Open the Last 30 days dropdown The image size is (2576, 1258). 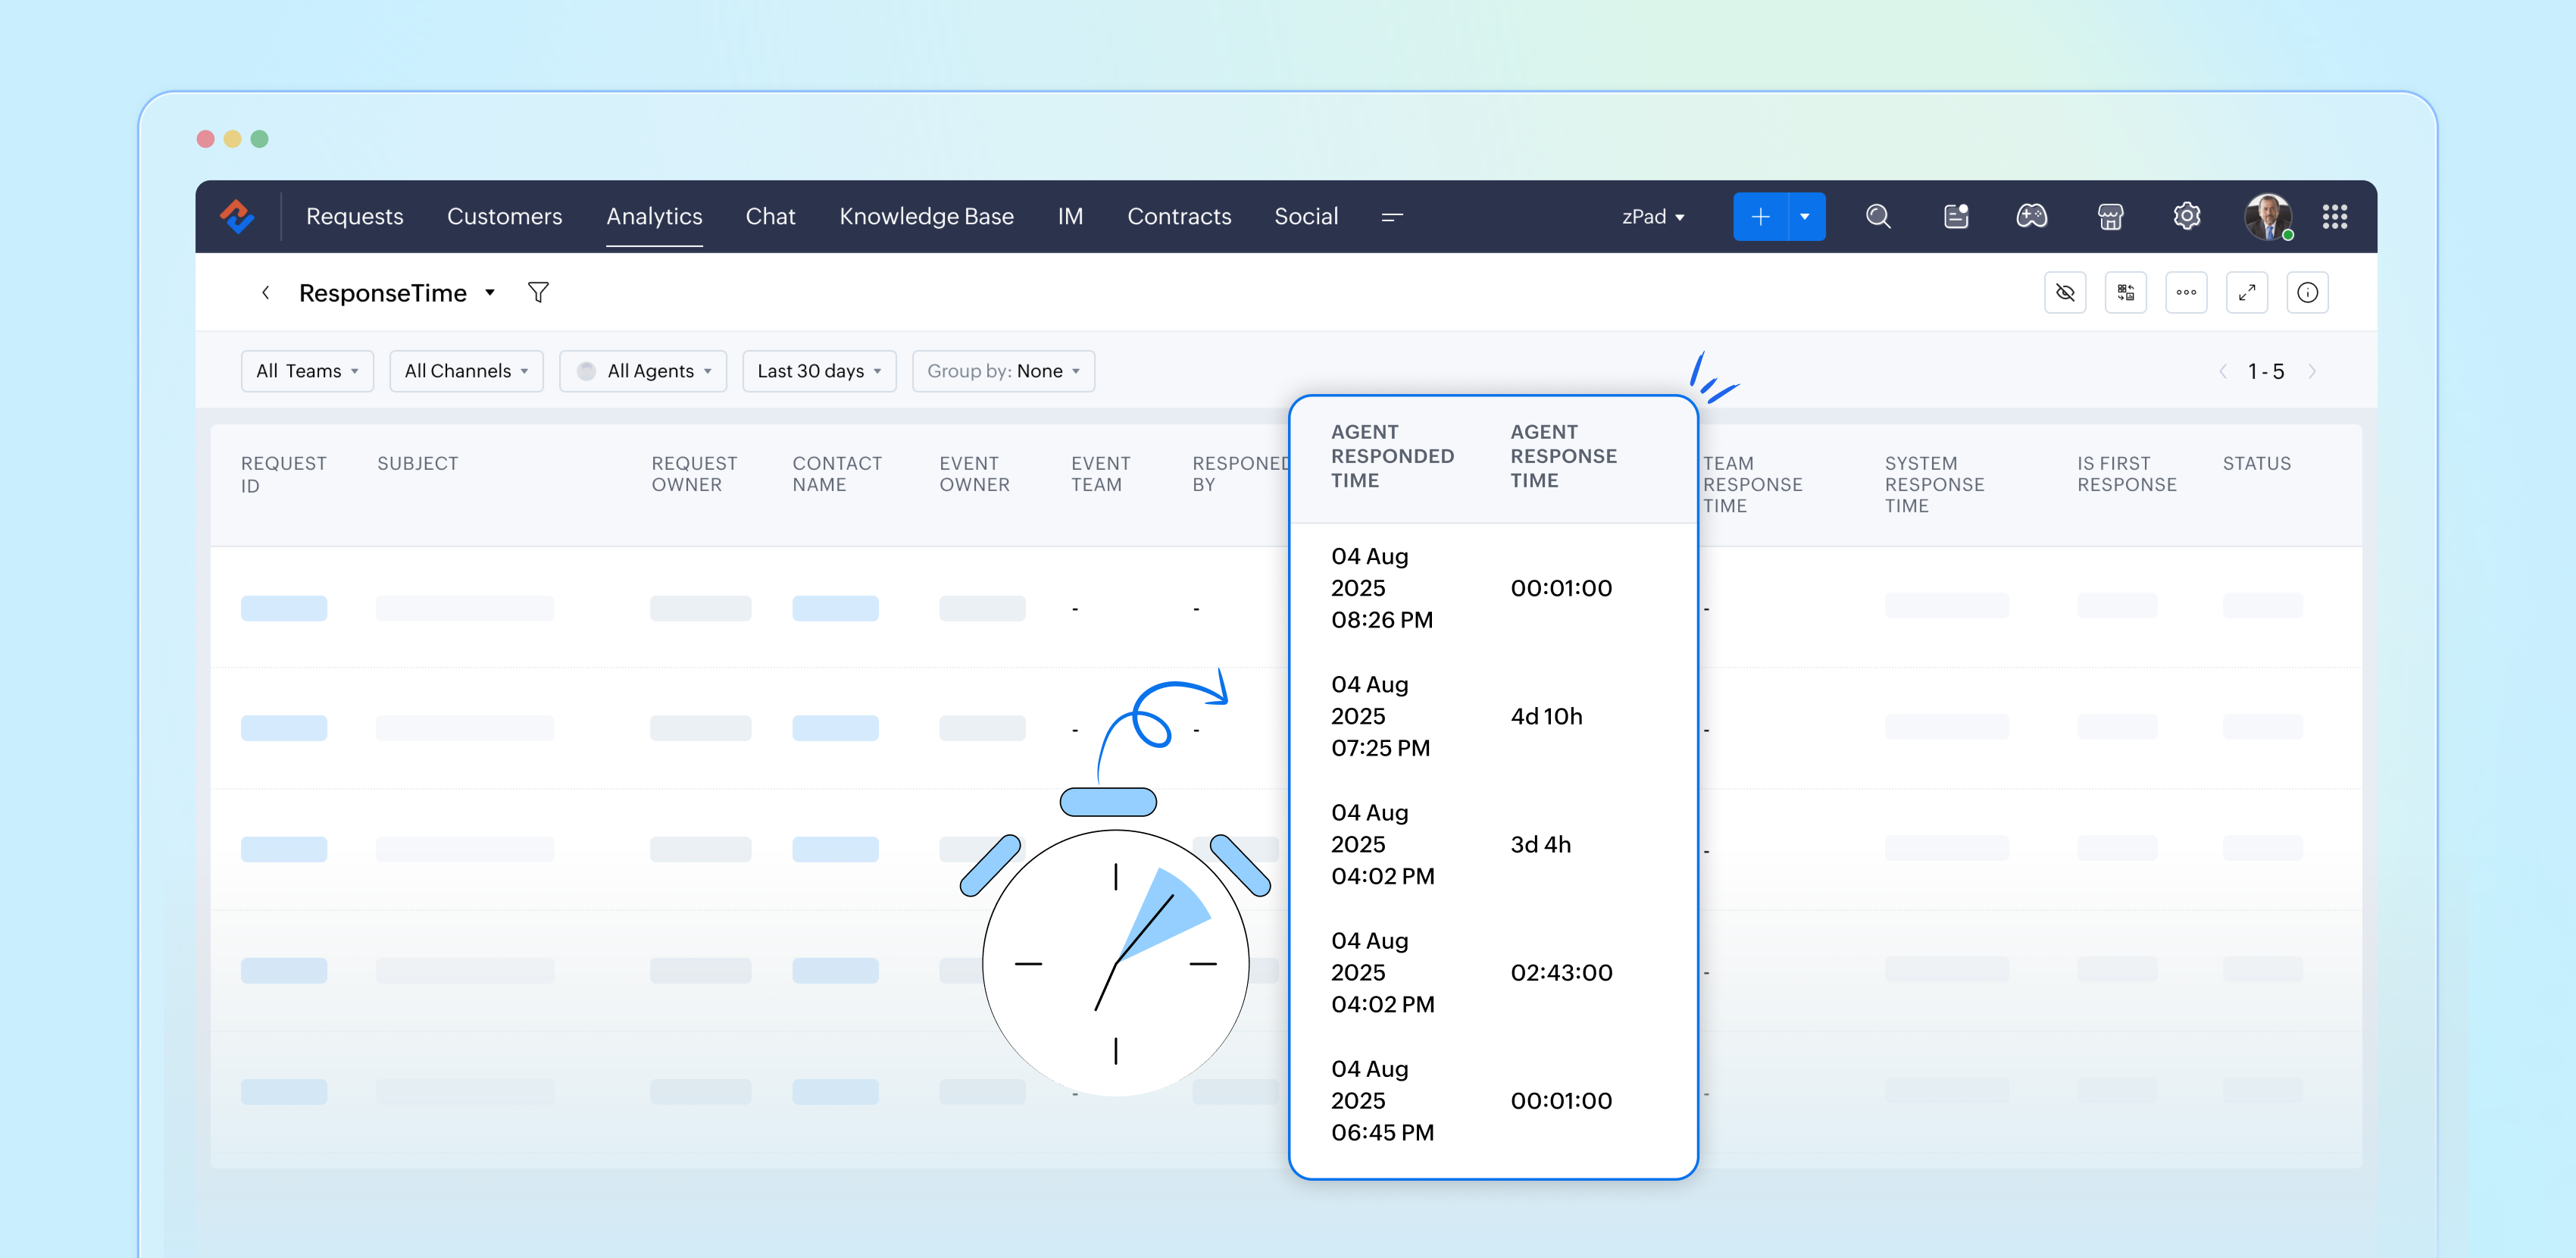[818, 371]
